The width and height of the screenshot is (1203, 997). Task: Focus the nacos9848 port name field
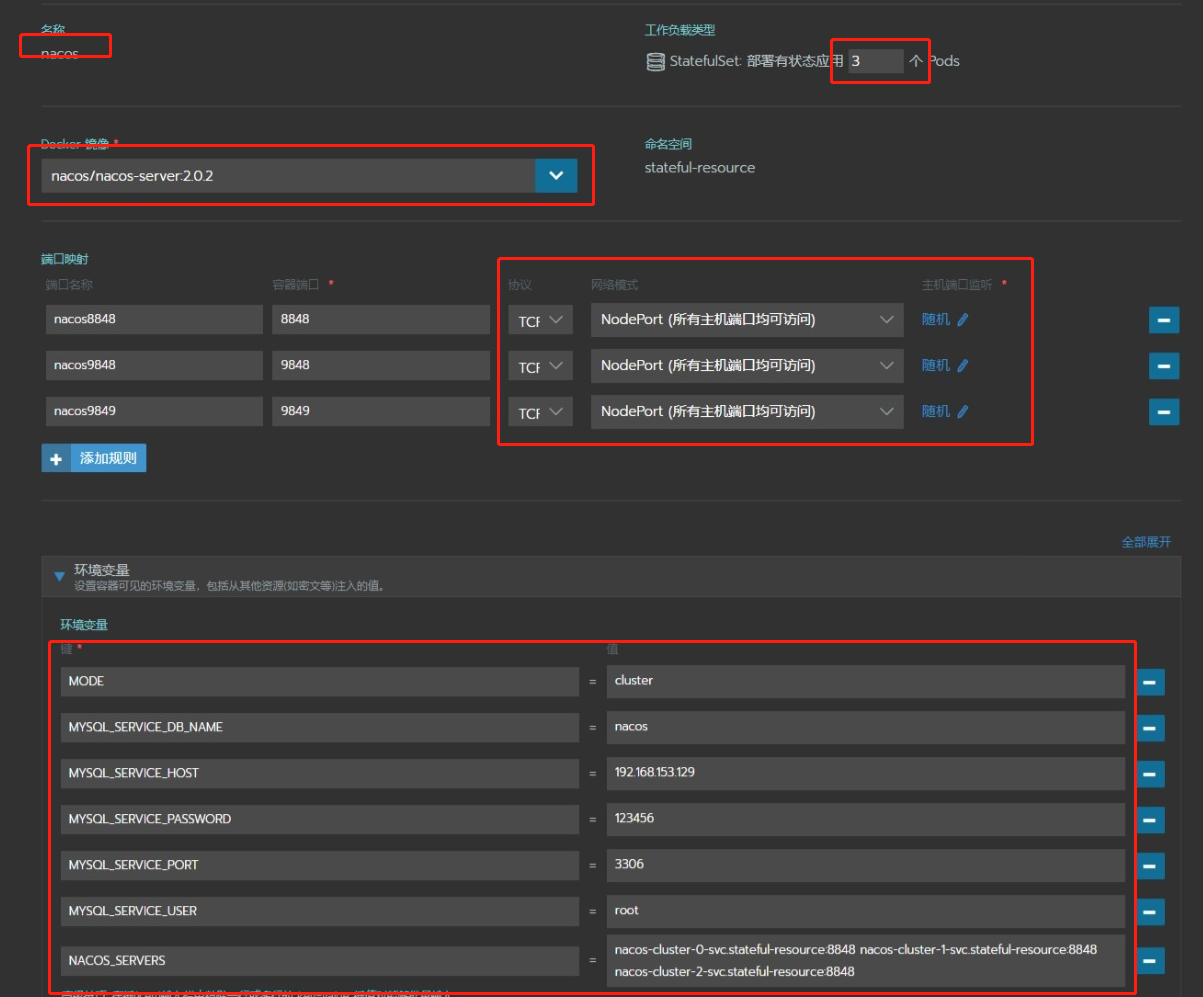[x=155, y=366]
